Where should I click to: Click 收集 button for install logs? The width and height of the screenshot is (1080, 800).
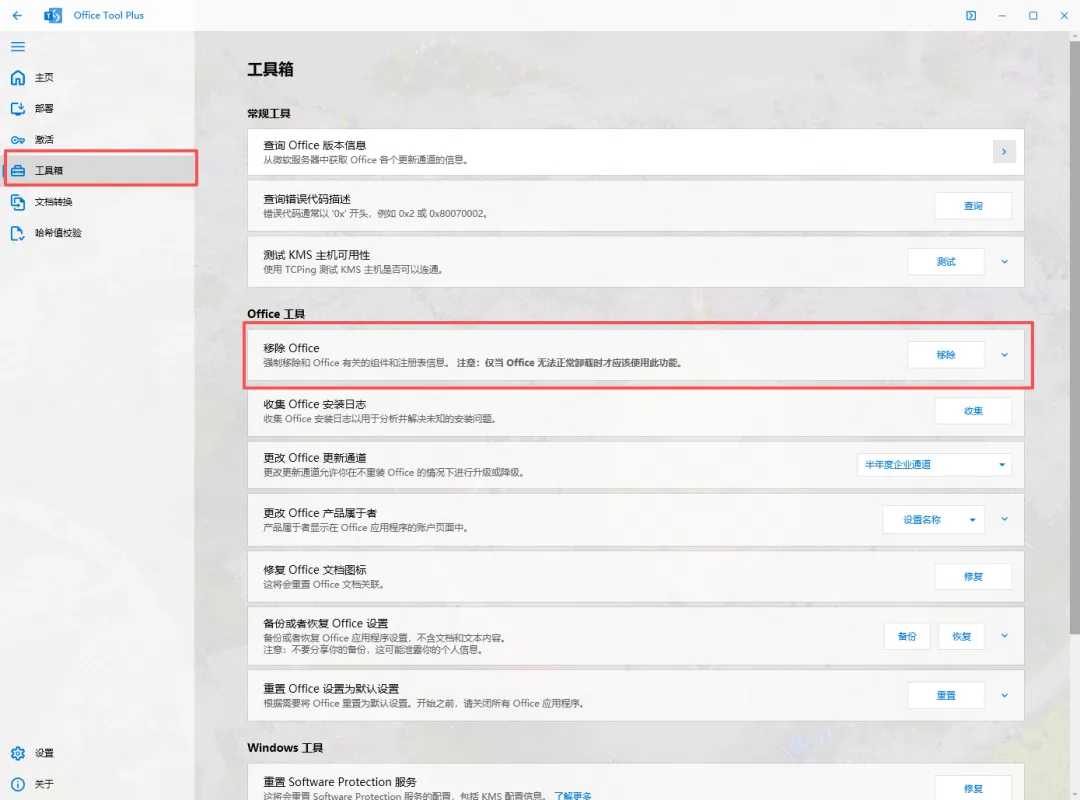click(973, 411)
